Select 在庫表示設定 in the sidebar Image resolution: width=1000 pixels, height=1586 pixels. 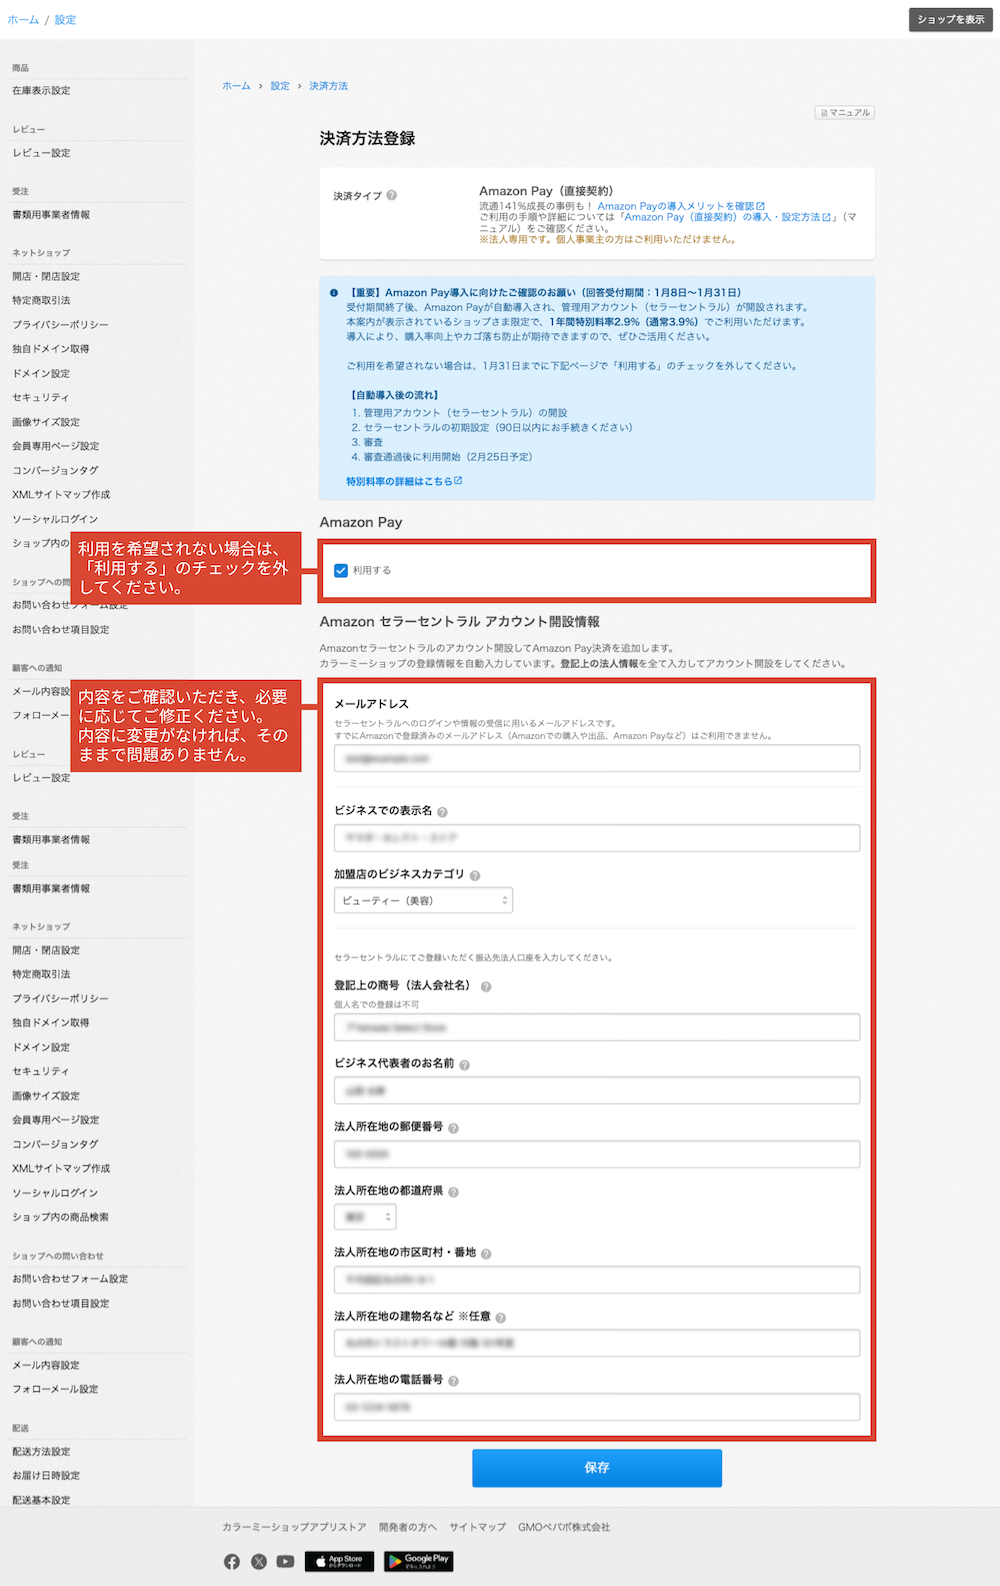point(41,91)
